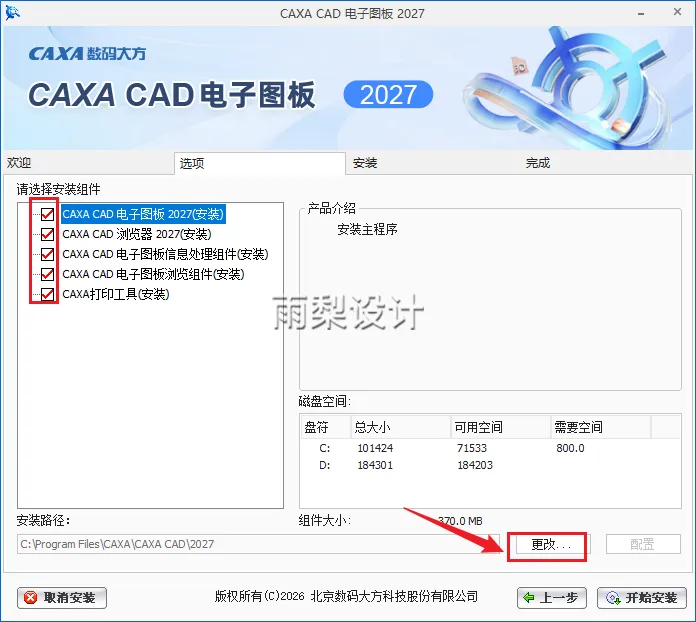
Task: Click the 800.0 required space value
Action: (570, 448)
